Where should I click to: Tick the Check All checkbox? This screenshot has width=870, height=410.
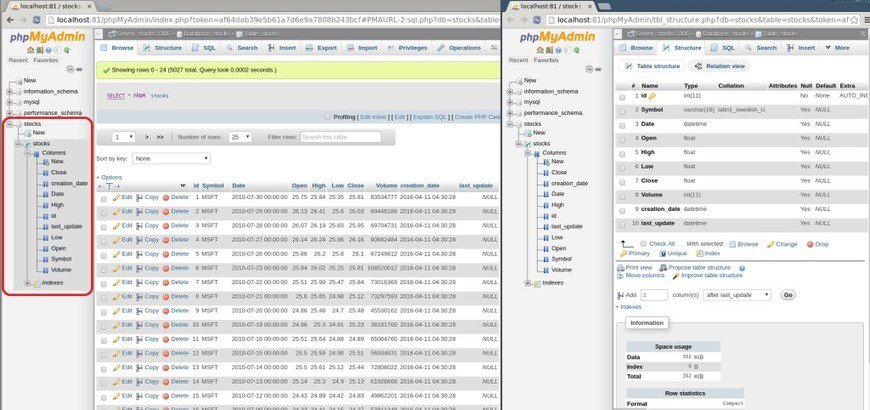point(644,244)
